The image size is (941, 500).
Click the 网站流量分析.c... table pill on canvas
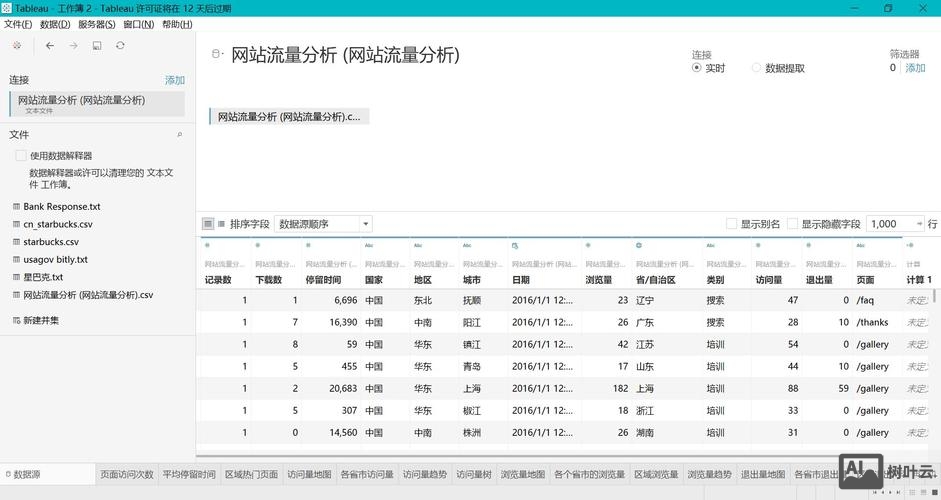tap(289, 116)
